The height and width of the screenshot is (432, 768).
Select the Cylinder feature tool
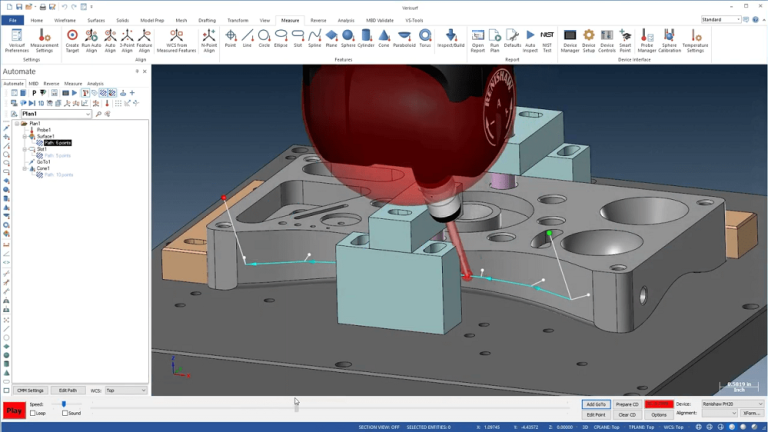coord(366,39)
